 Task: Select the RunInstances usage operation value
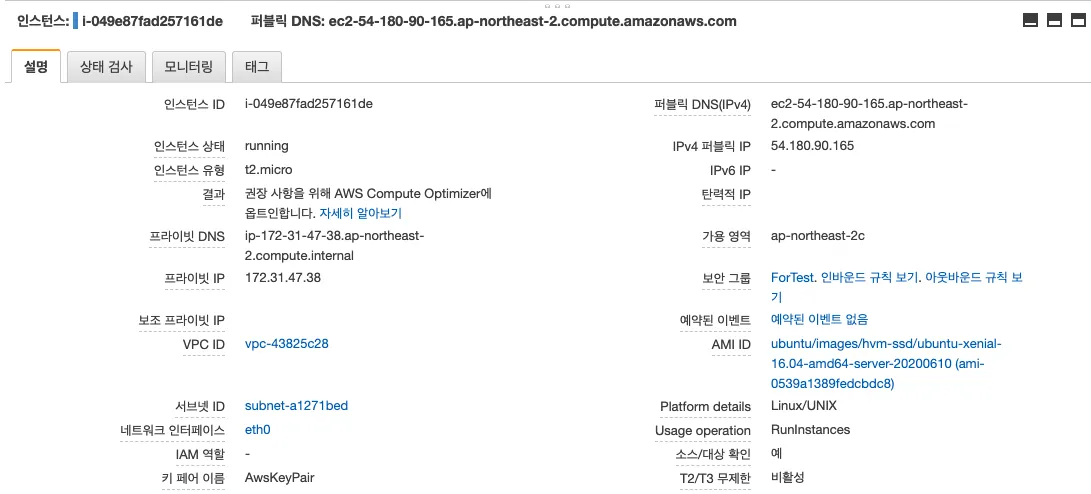click(811, 430)
